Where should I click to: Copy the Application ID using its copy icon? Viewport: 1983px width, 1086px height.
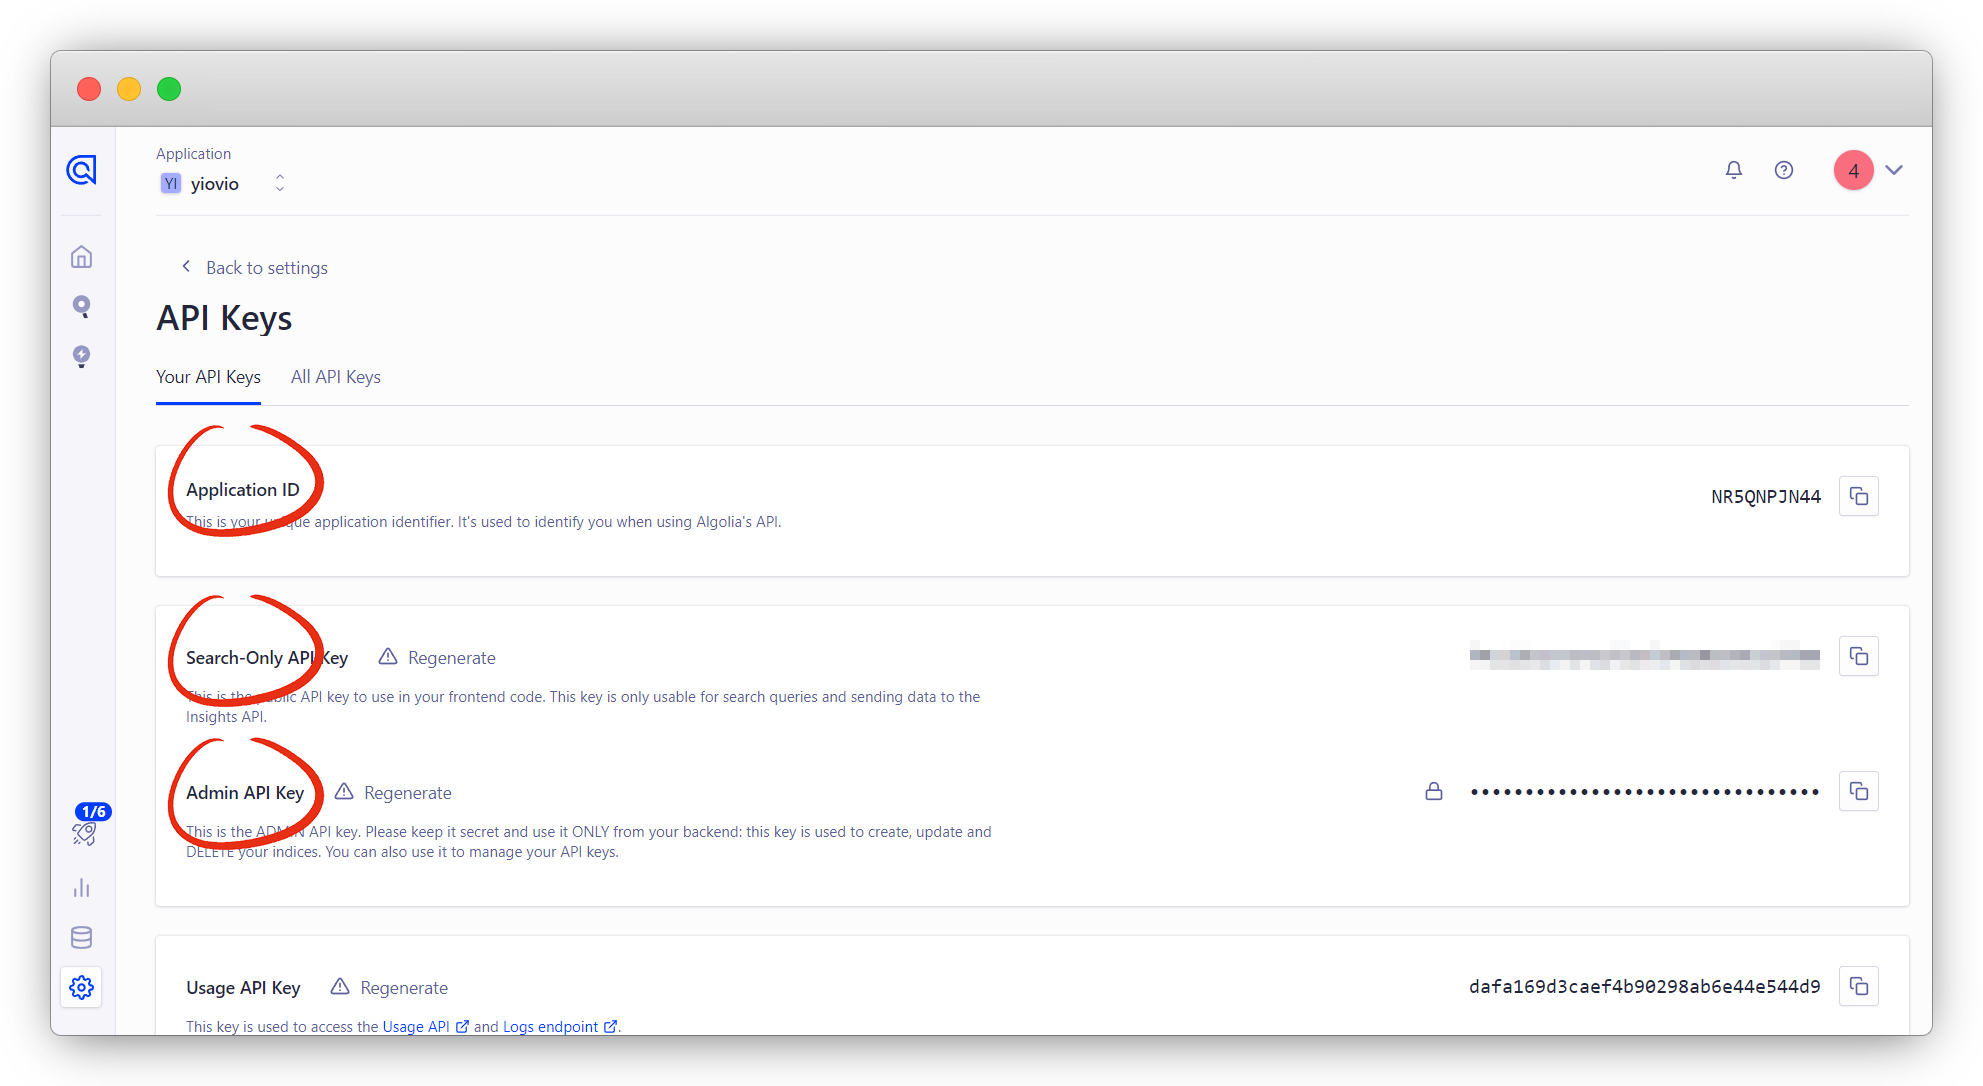[x=1858, y=495]
